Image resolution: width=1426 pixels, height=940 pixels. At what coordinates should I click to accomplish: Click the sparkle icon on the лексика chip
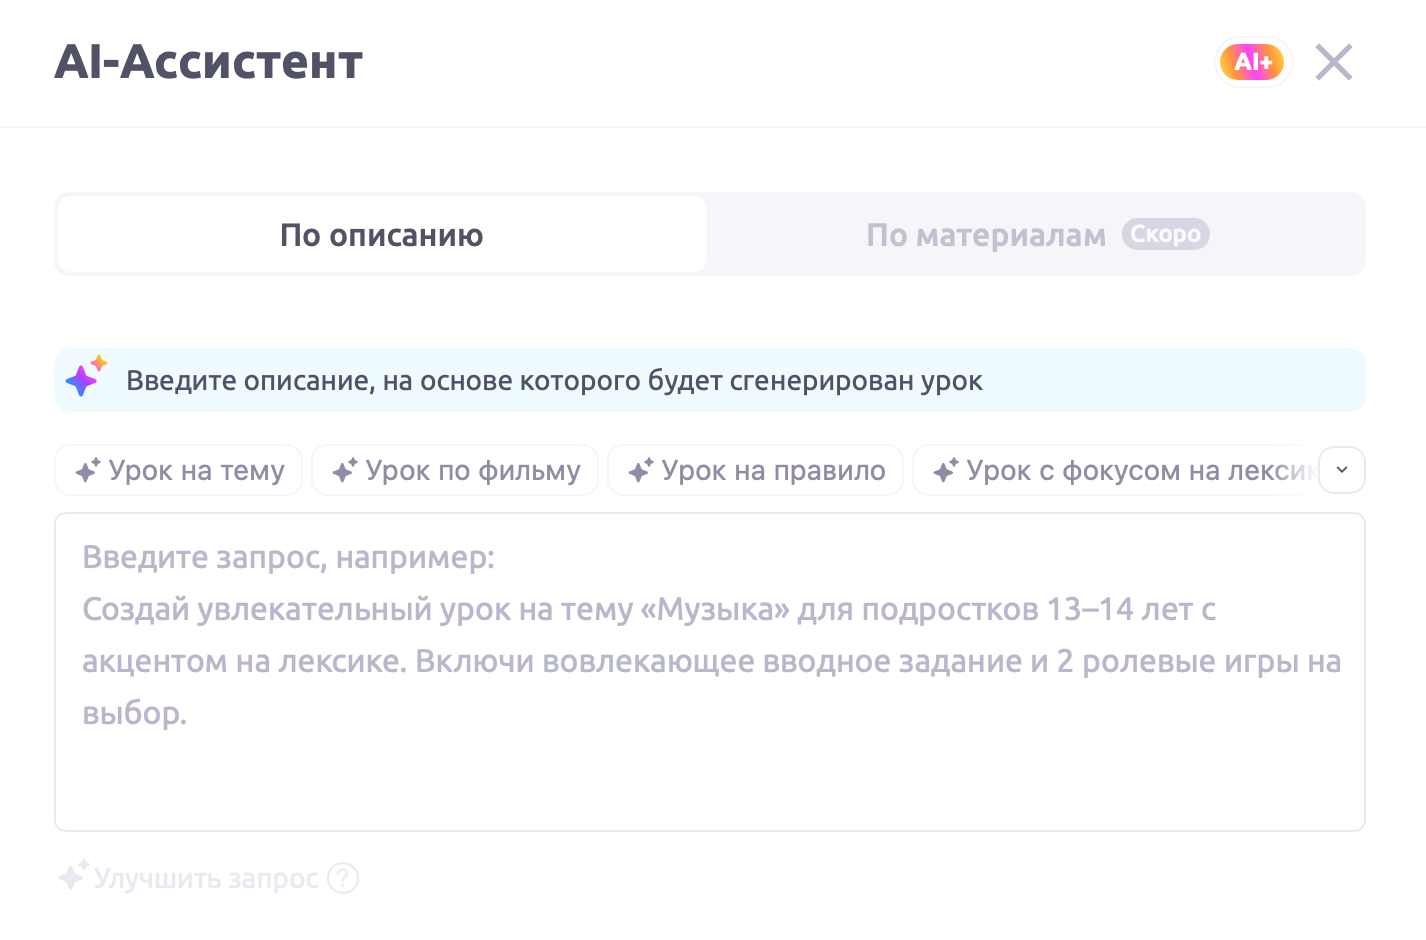(946, 470)
